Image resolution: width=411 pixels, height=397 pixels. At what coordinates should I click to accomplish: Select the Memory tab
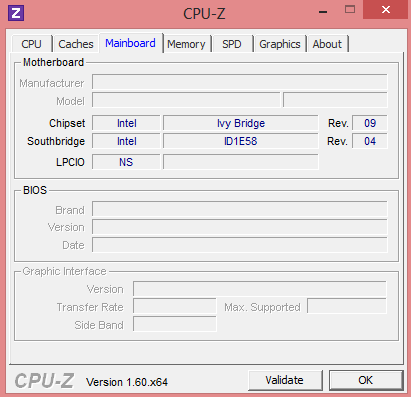(x=186, y=44)
